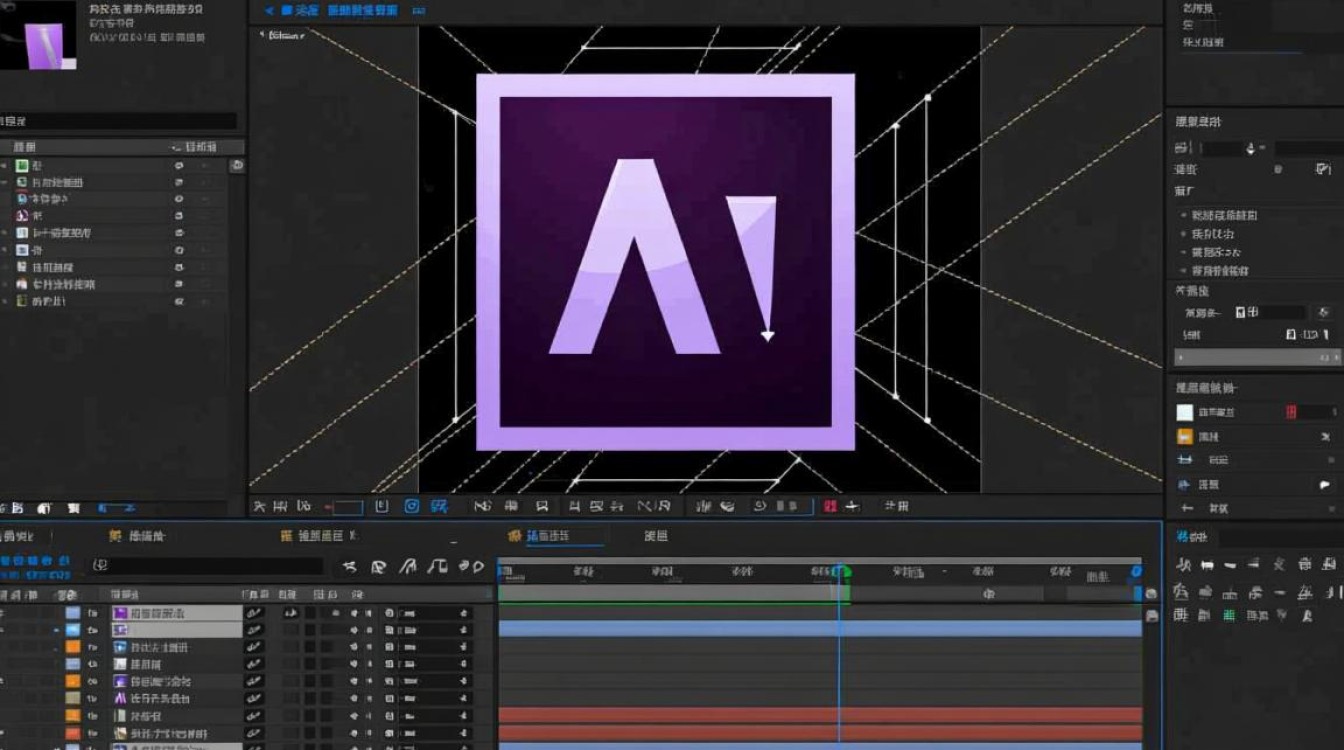Click the red icon in the viewer's bottom toolbar

click(x=830, y=506)
